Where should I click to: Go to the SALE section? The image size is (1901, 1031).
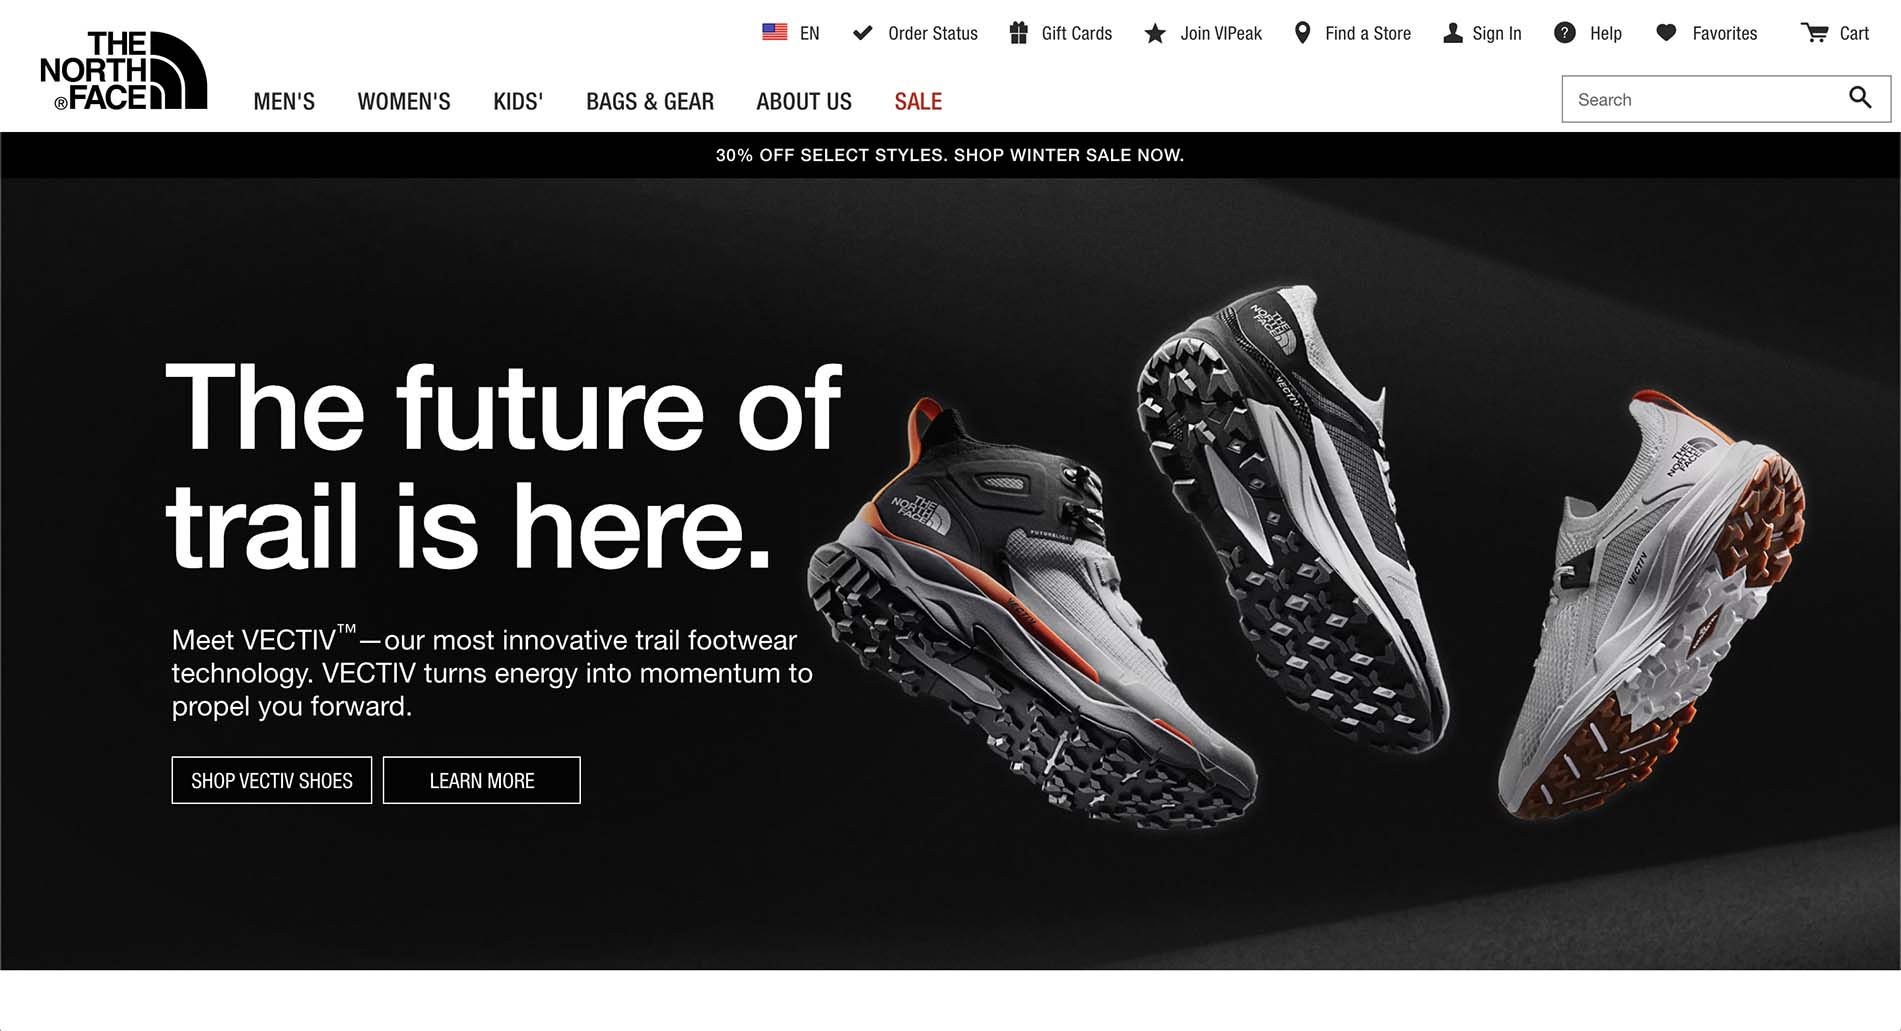[918, 101]
